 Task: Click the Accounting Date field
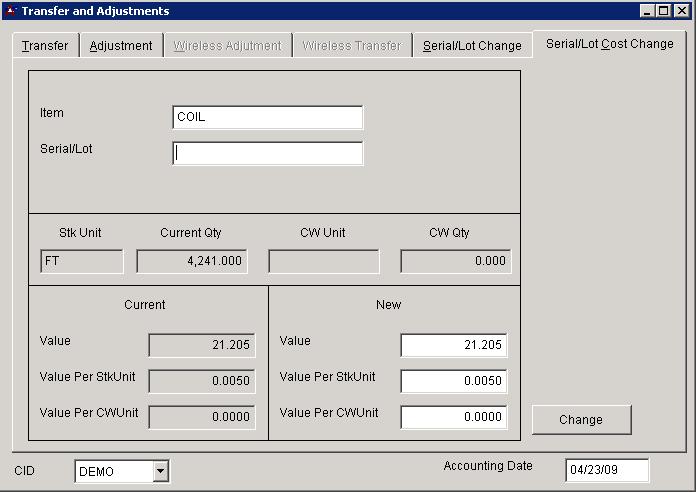coord(606,470)
